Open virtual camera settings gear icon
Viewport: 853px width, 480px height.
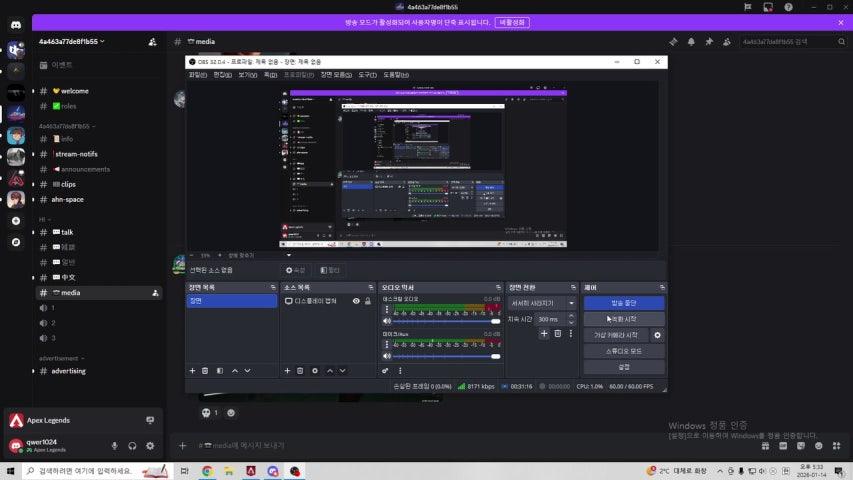coord(657,335)
